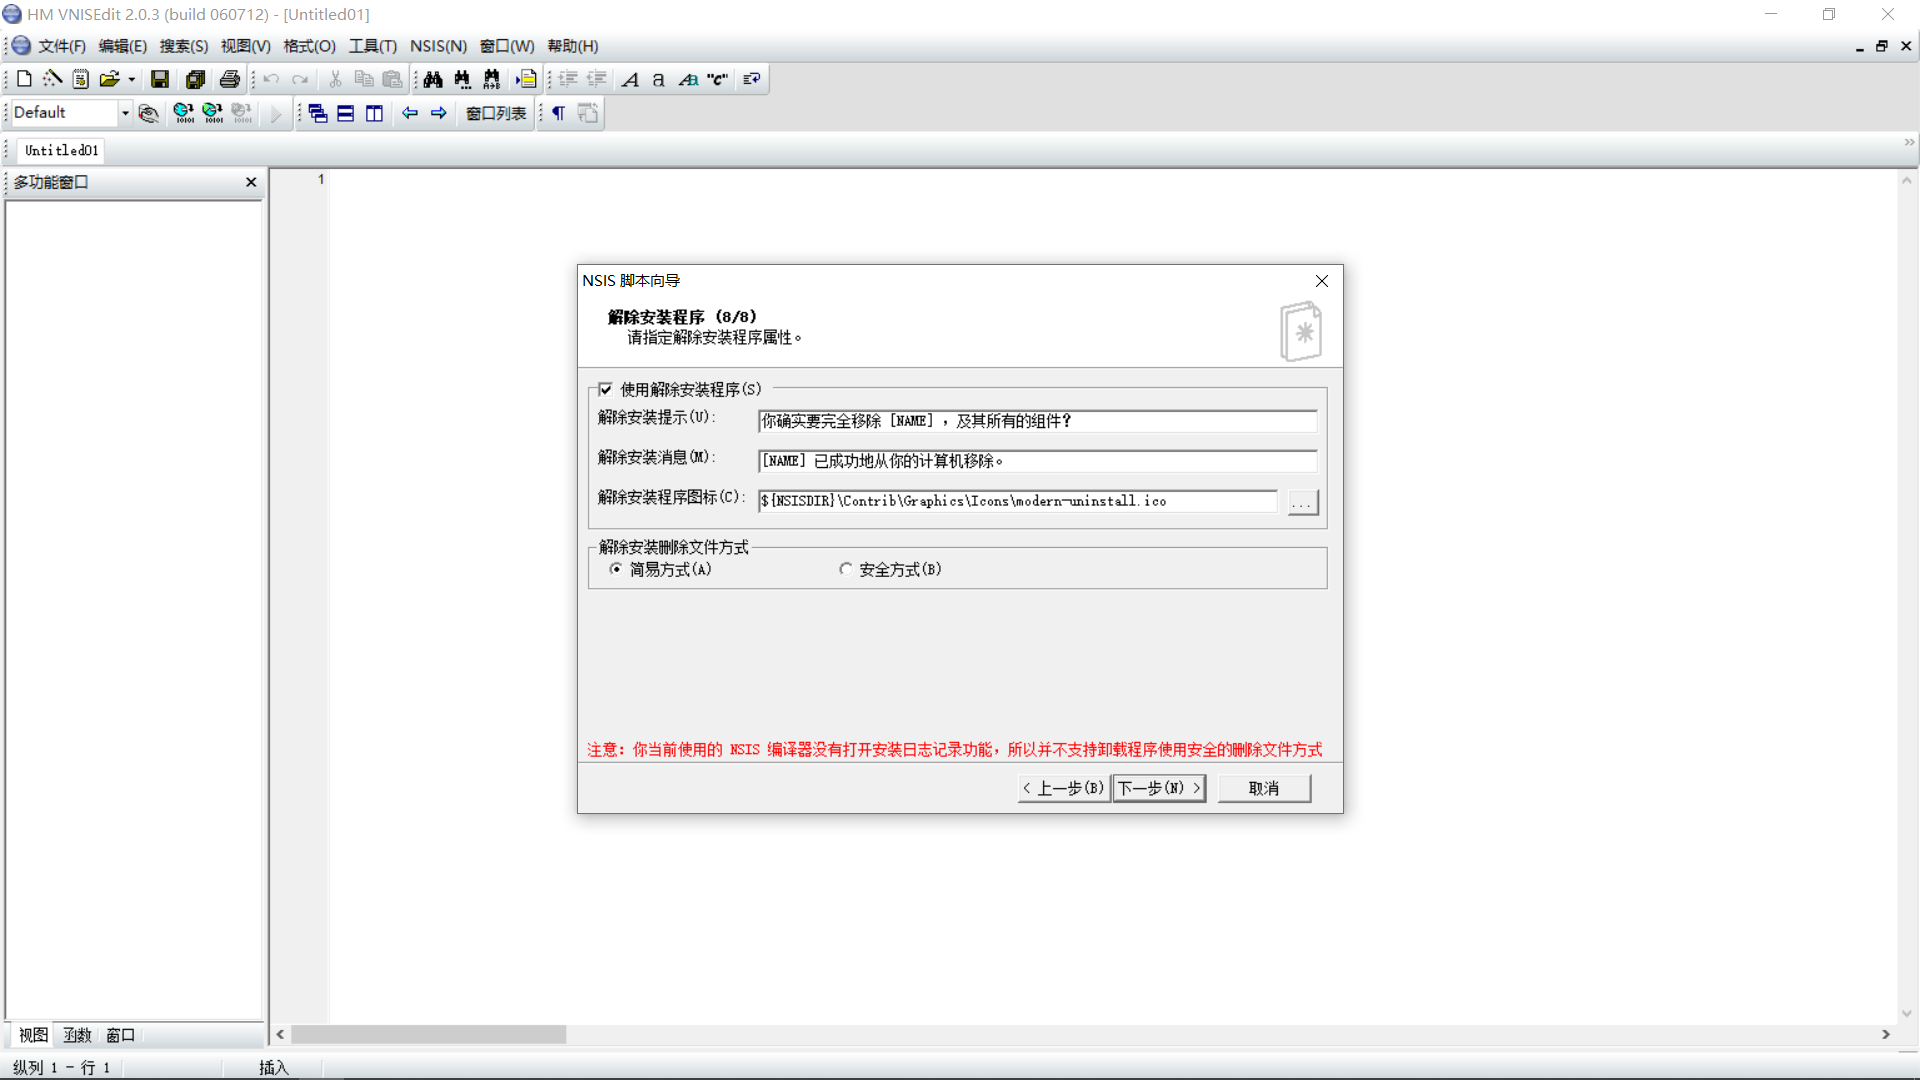Open the 文件(F) menu
1920x1080 pixels.
tap(62, 46)
